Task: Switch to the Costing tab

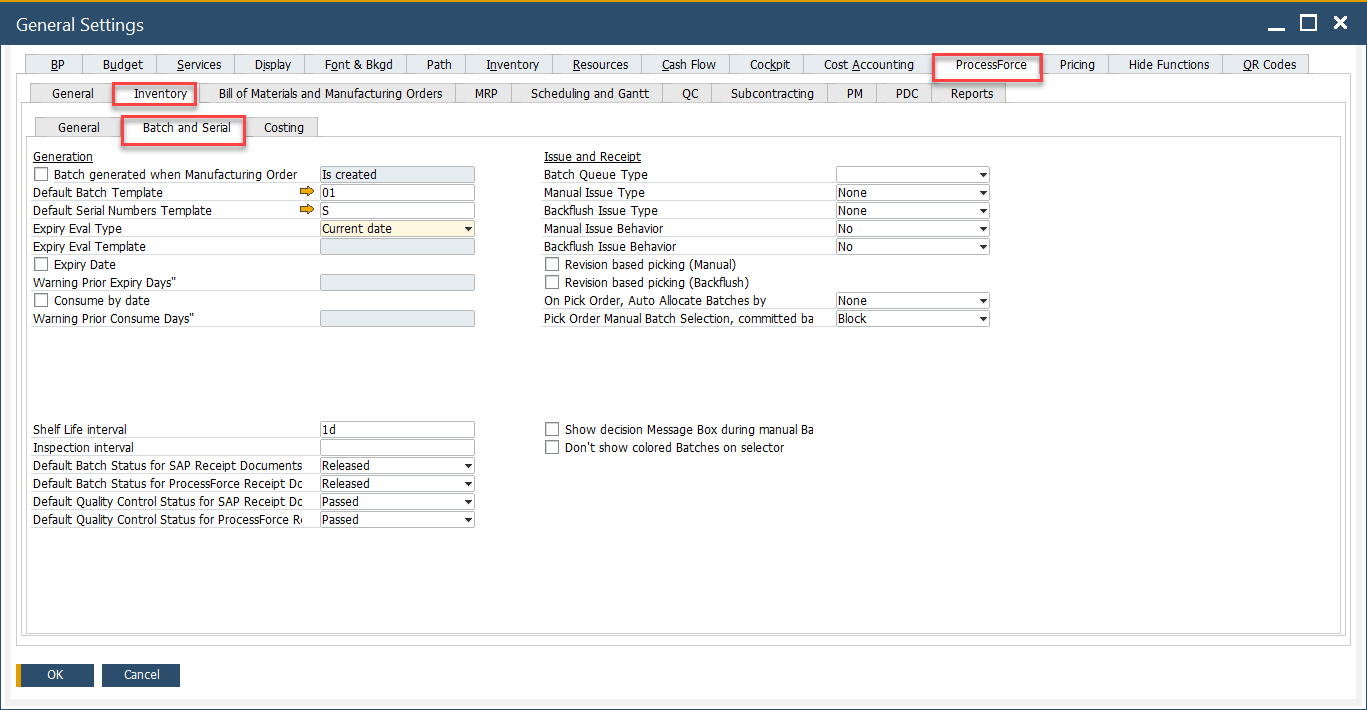Action: pos(283,127)
